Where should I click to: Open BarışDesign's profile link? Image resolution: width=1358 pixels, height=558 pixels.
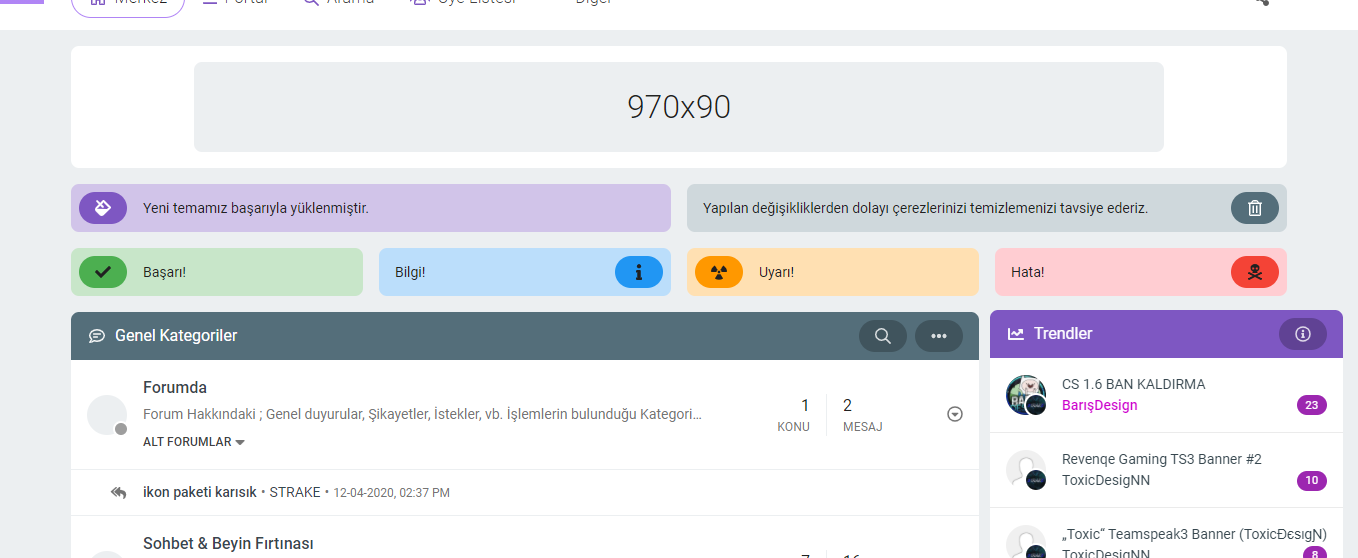[x=1099, y=405]
